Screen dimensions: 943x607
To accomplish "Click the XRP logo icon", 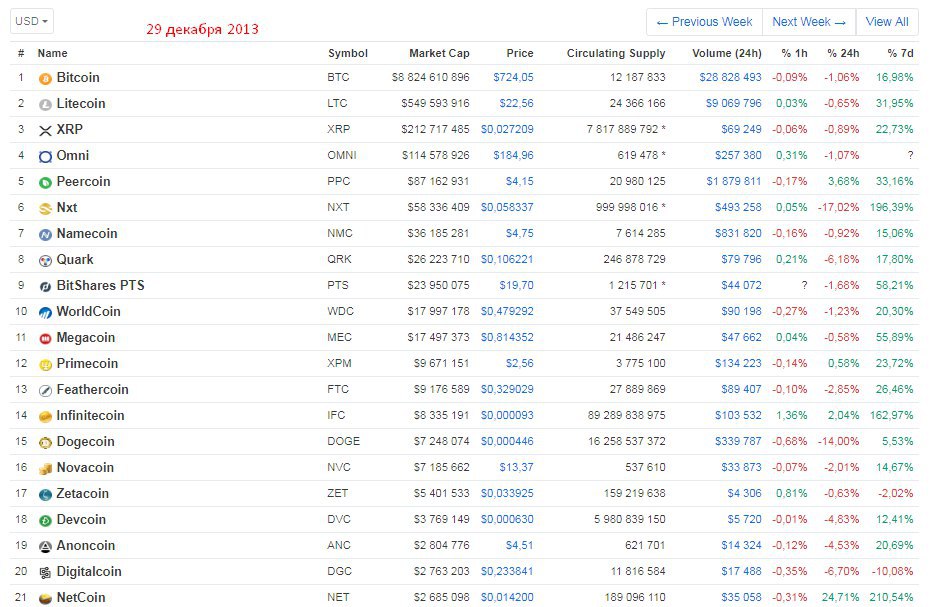I will click(45, 131).
